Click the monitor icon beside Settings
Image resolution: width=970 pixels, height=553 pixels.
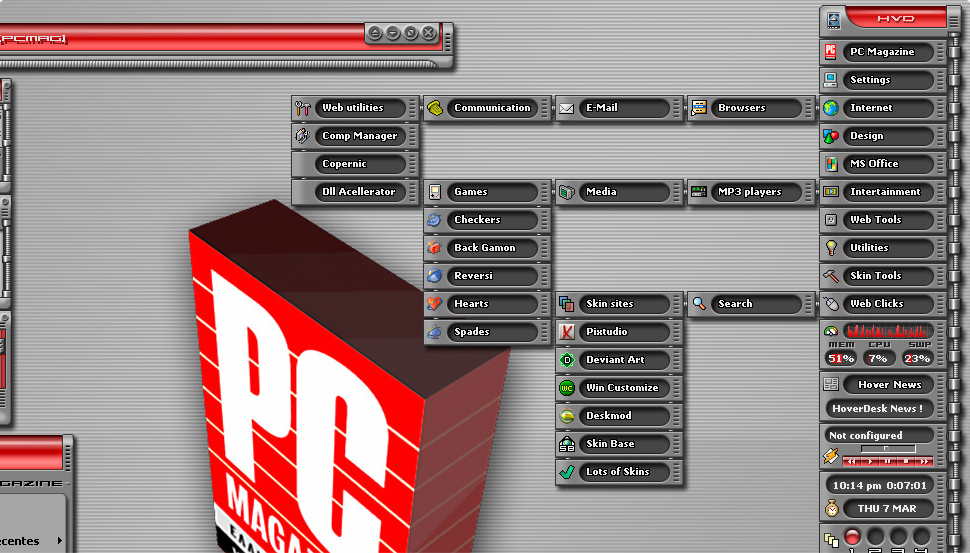(830, 80)
